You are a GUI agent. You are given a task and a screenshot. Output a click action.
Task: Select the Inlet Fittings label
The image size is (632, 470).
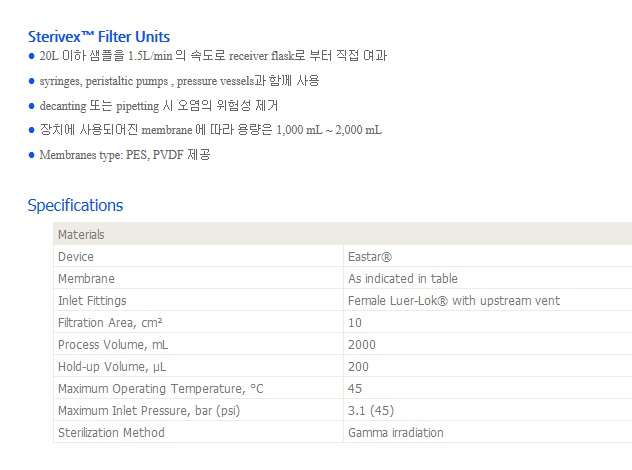coord(92,301)
